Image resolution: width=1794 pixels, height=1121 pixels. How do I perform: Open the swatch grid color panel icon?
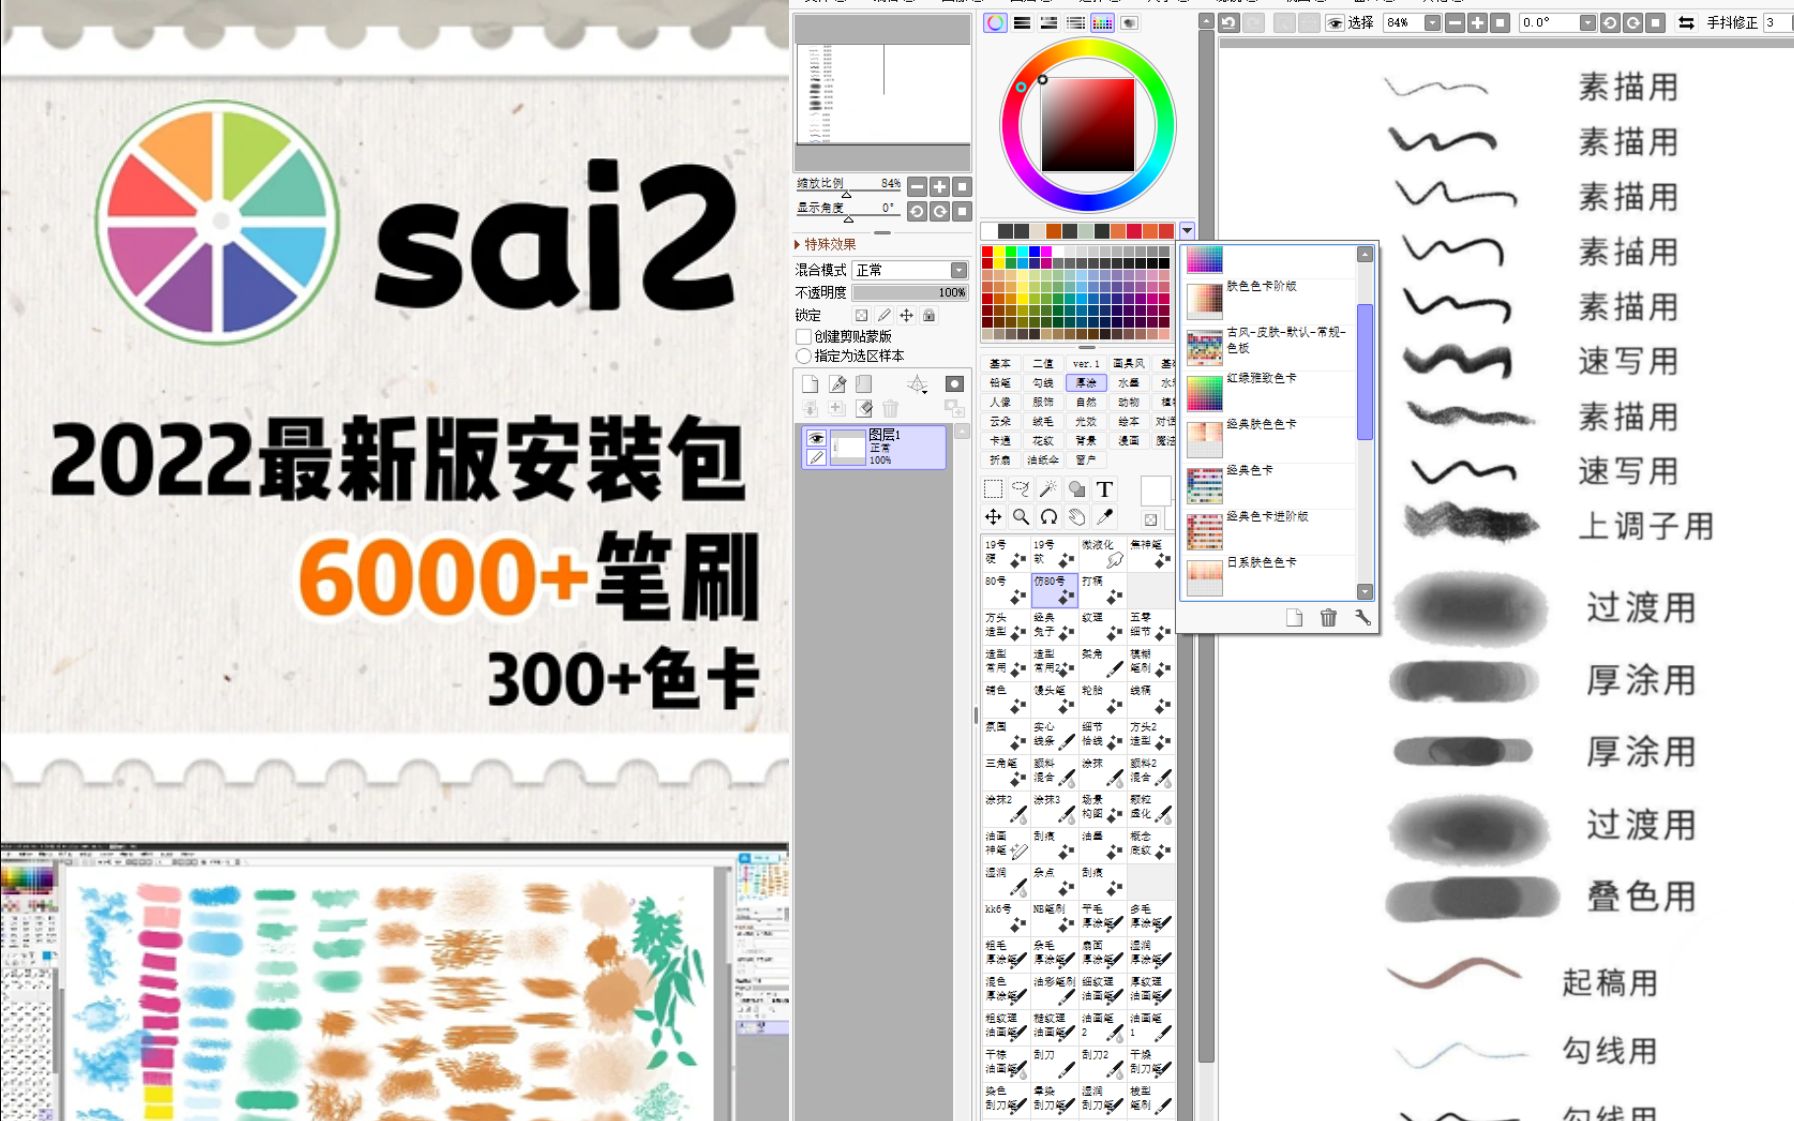(1103, 23)
